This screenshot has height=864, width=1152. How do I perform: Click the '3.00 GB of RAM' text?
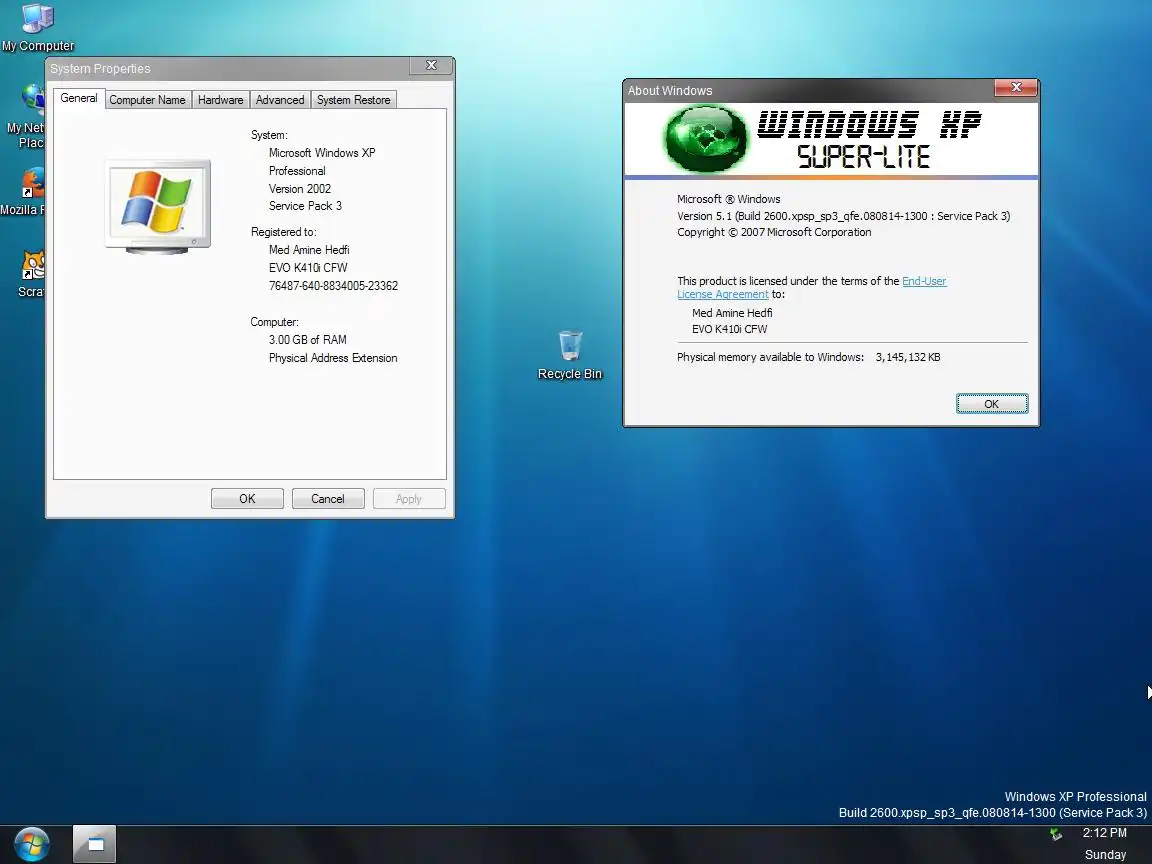(x=308, y=339)
